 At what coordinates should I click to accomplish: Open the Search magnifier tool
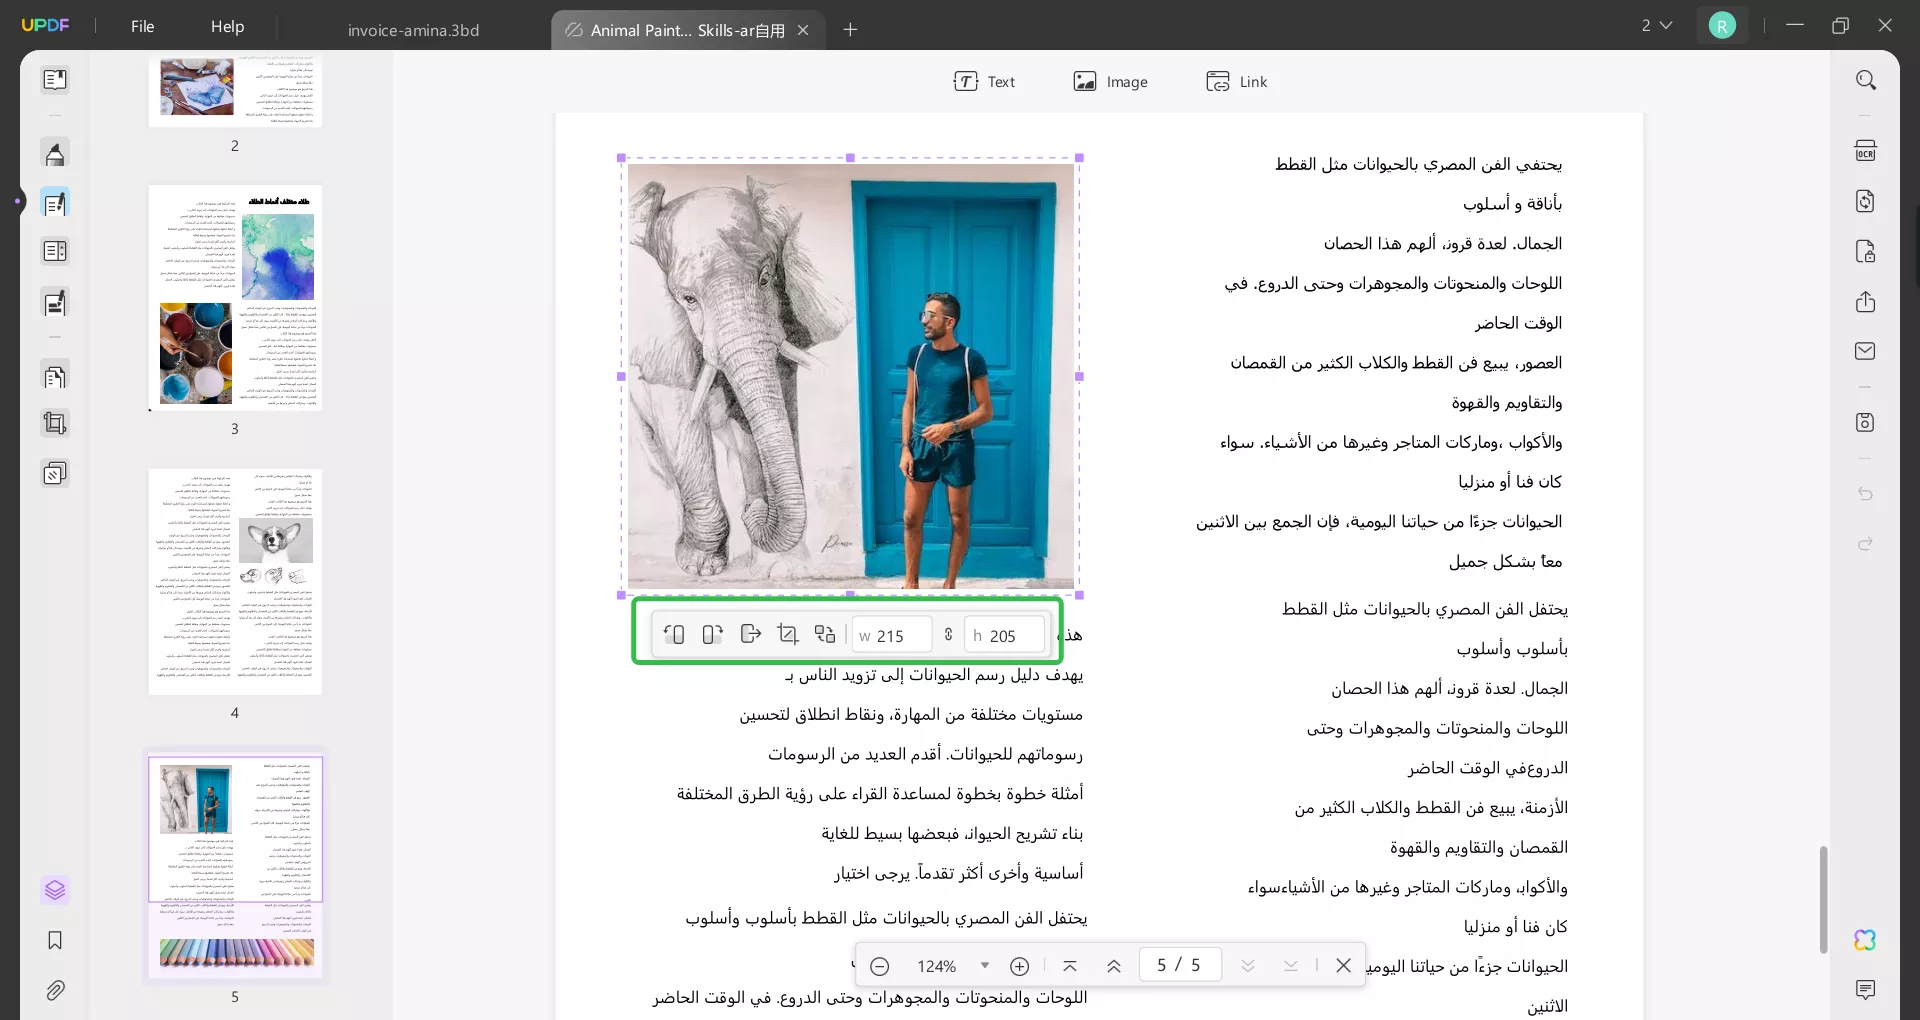tap(1866, 80)
